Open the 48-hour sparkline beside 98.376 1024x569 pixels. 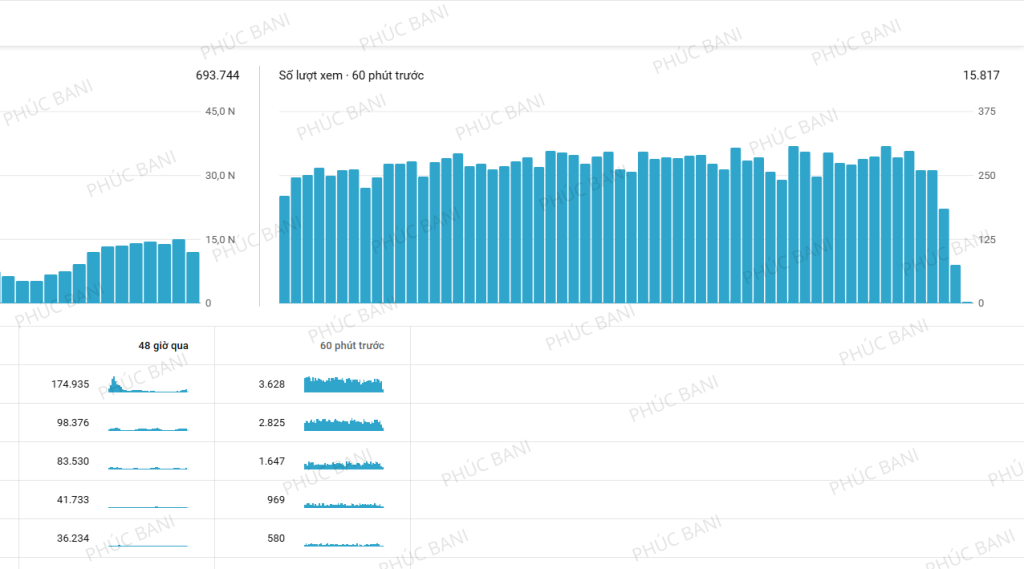(x=148, y=428)
